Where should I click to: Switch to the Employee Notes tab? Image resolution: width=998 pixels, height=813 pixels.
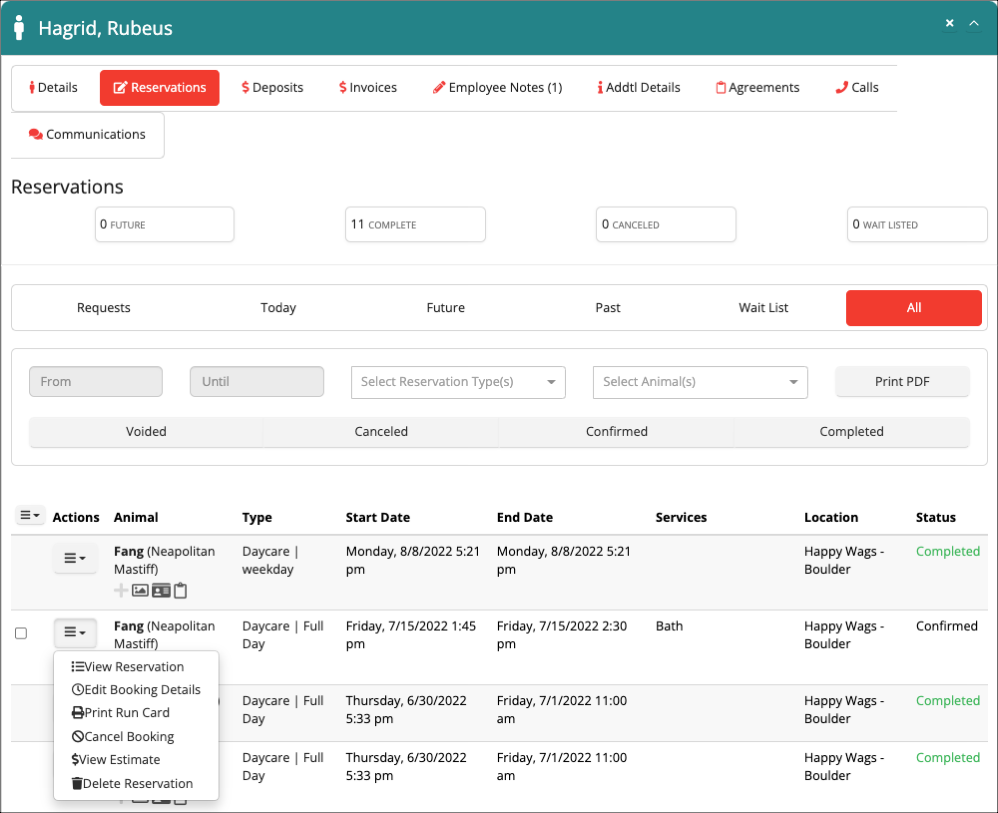pos(497,87)
